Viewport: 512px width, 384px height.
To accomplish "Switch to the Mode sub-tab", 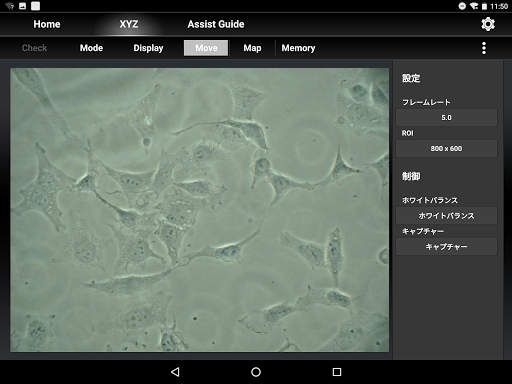I will (x=91, y=48).
